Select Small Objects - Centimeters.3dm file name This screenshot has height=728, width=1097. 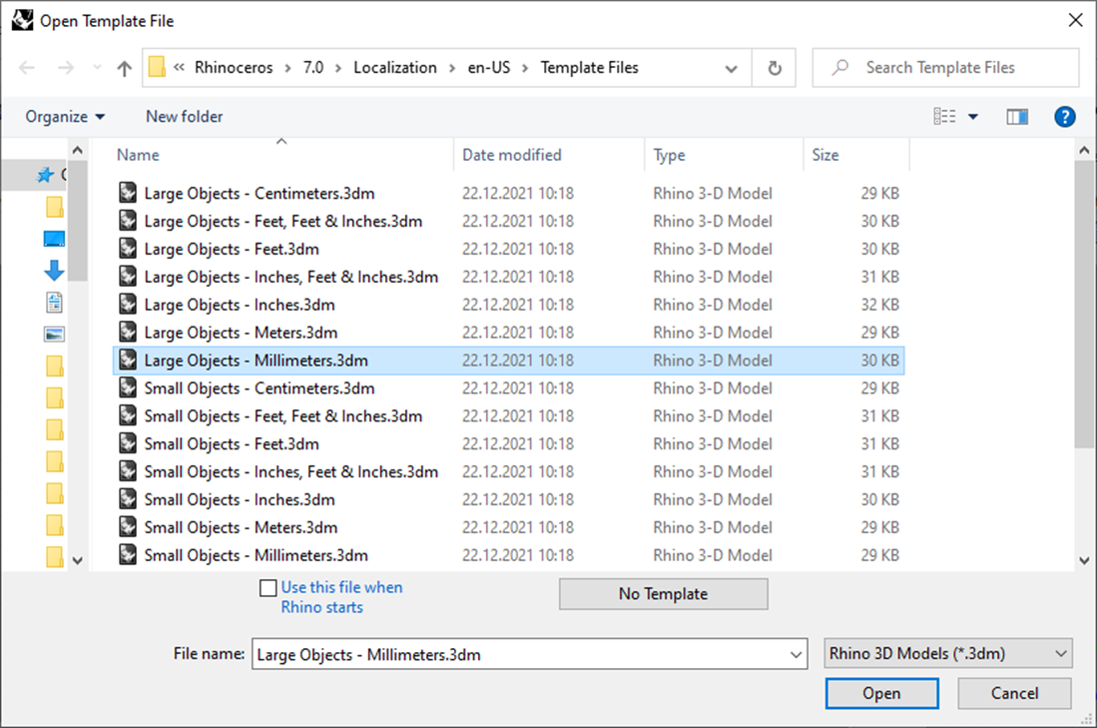[259, 388]
